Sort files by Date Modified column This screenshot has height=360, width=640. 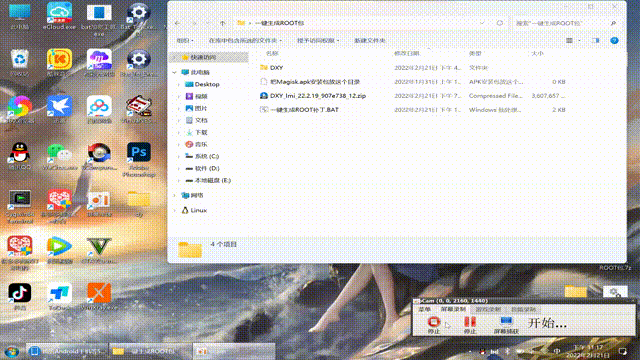tap(407, 53)
